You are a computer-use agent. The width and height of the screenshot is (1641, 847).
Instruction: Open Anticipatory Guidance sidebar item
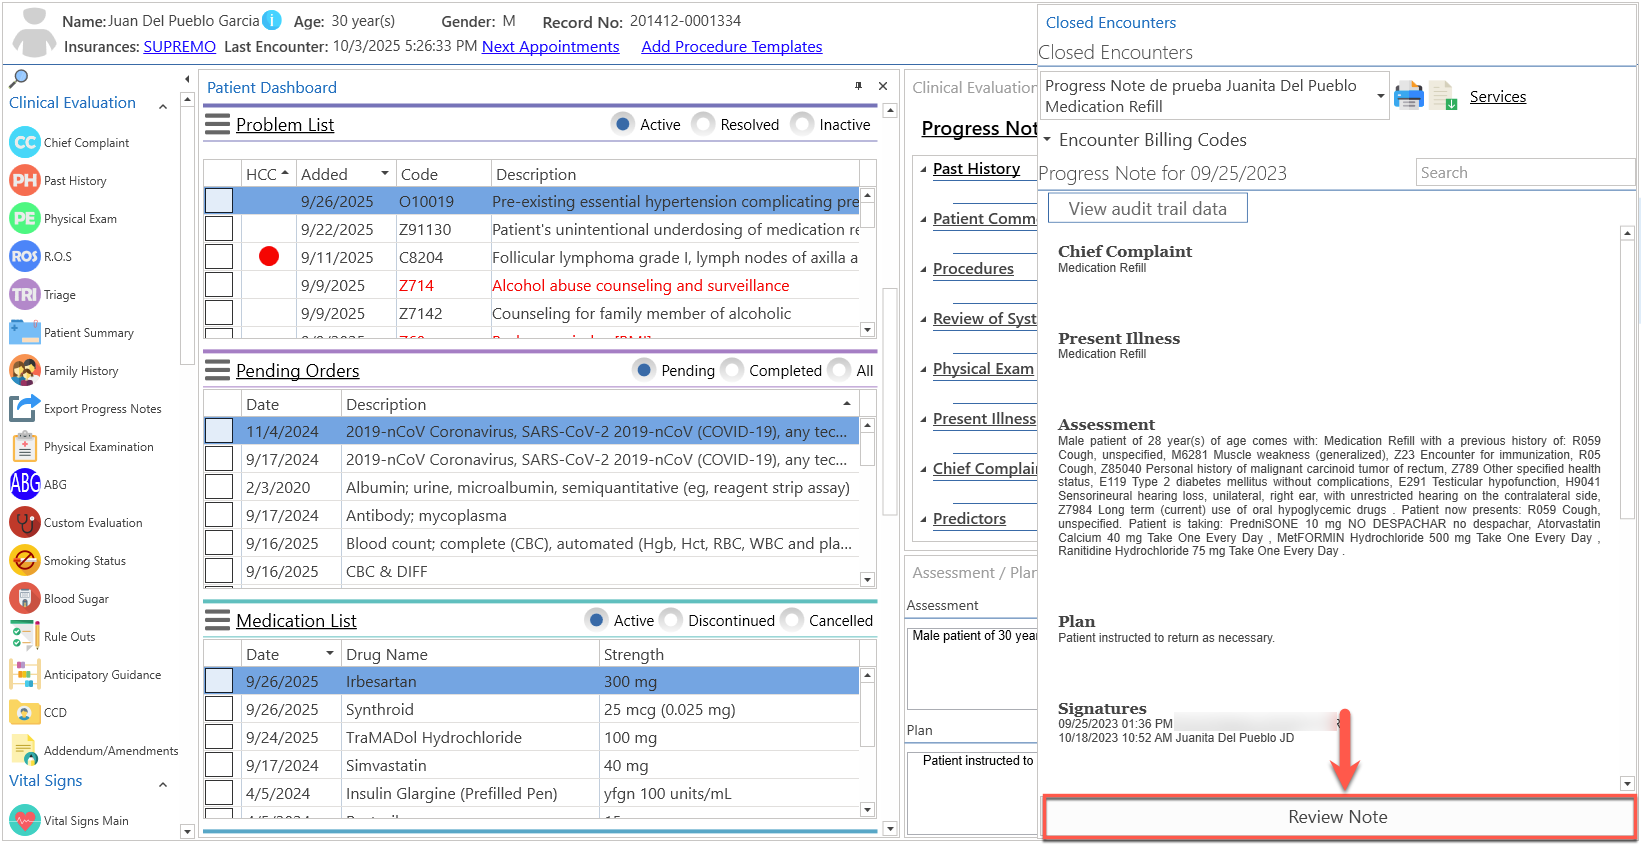pyautogui.click(x=86, y=675)
